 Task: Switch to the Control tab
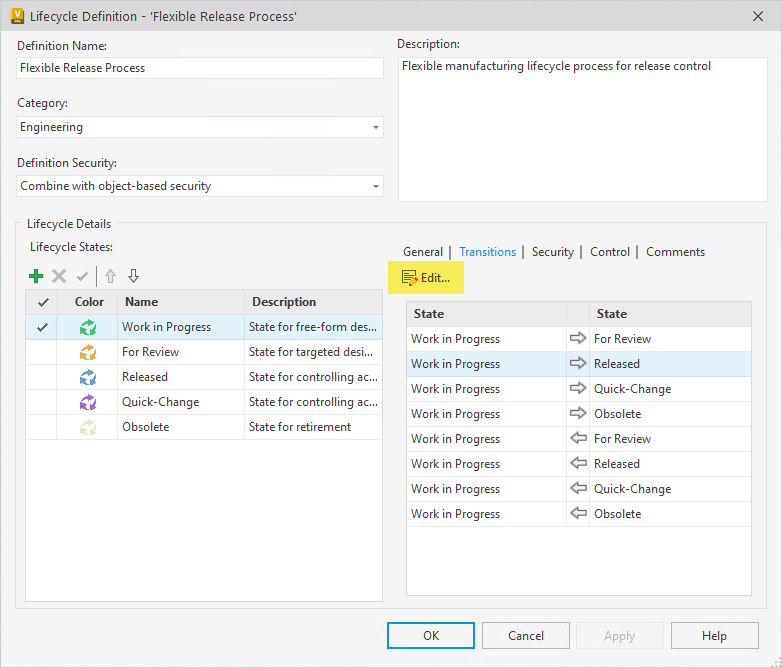610,252
